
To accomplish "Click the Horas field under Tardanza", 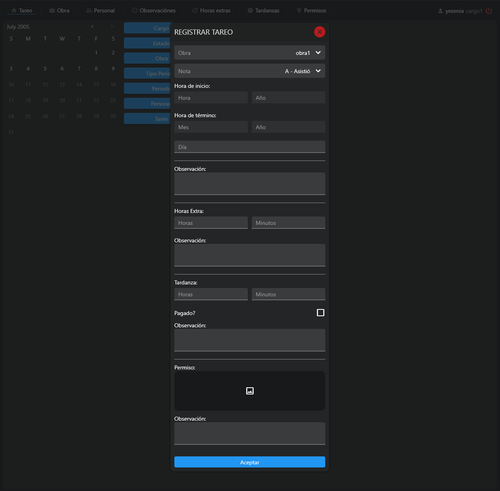I will pos(211,294).
